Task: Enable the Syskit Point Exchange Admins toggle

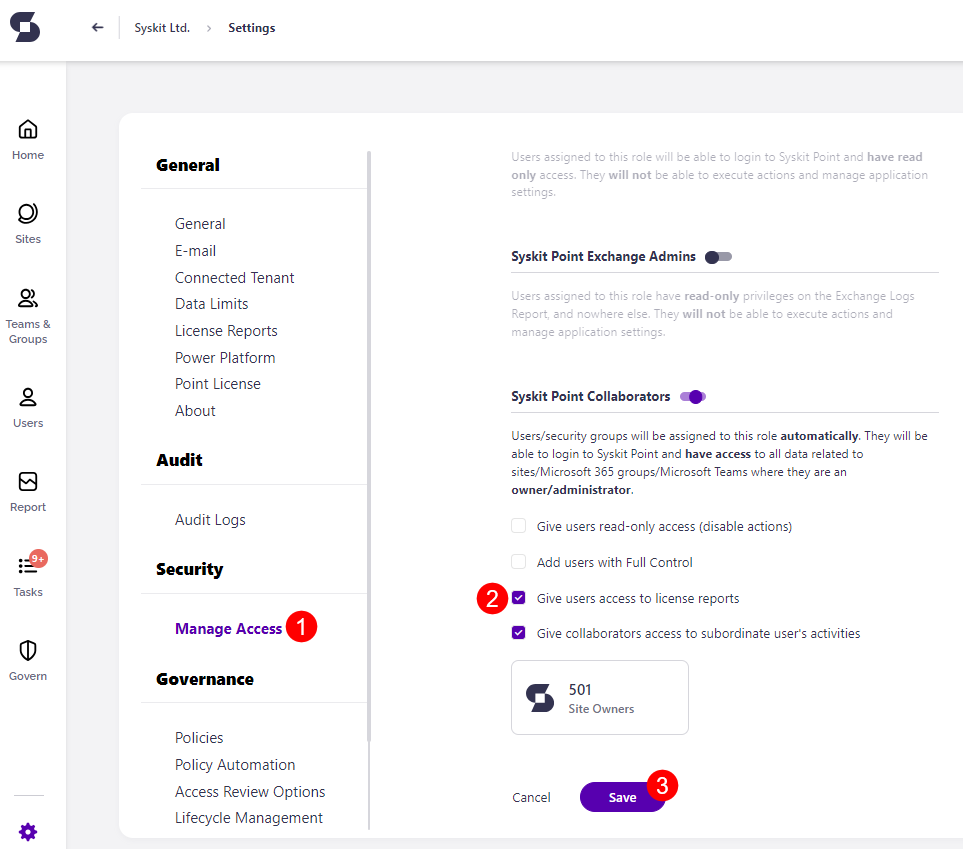Action: click(717, 256)
